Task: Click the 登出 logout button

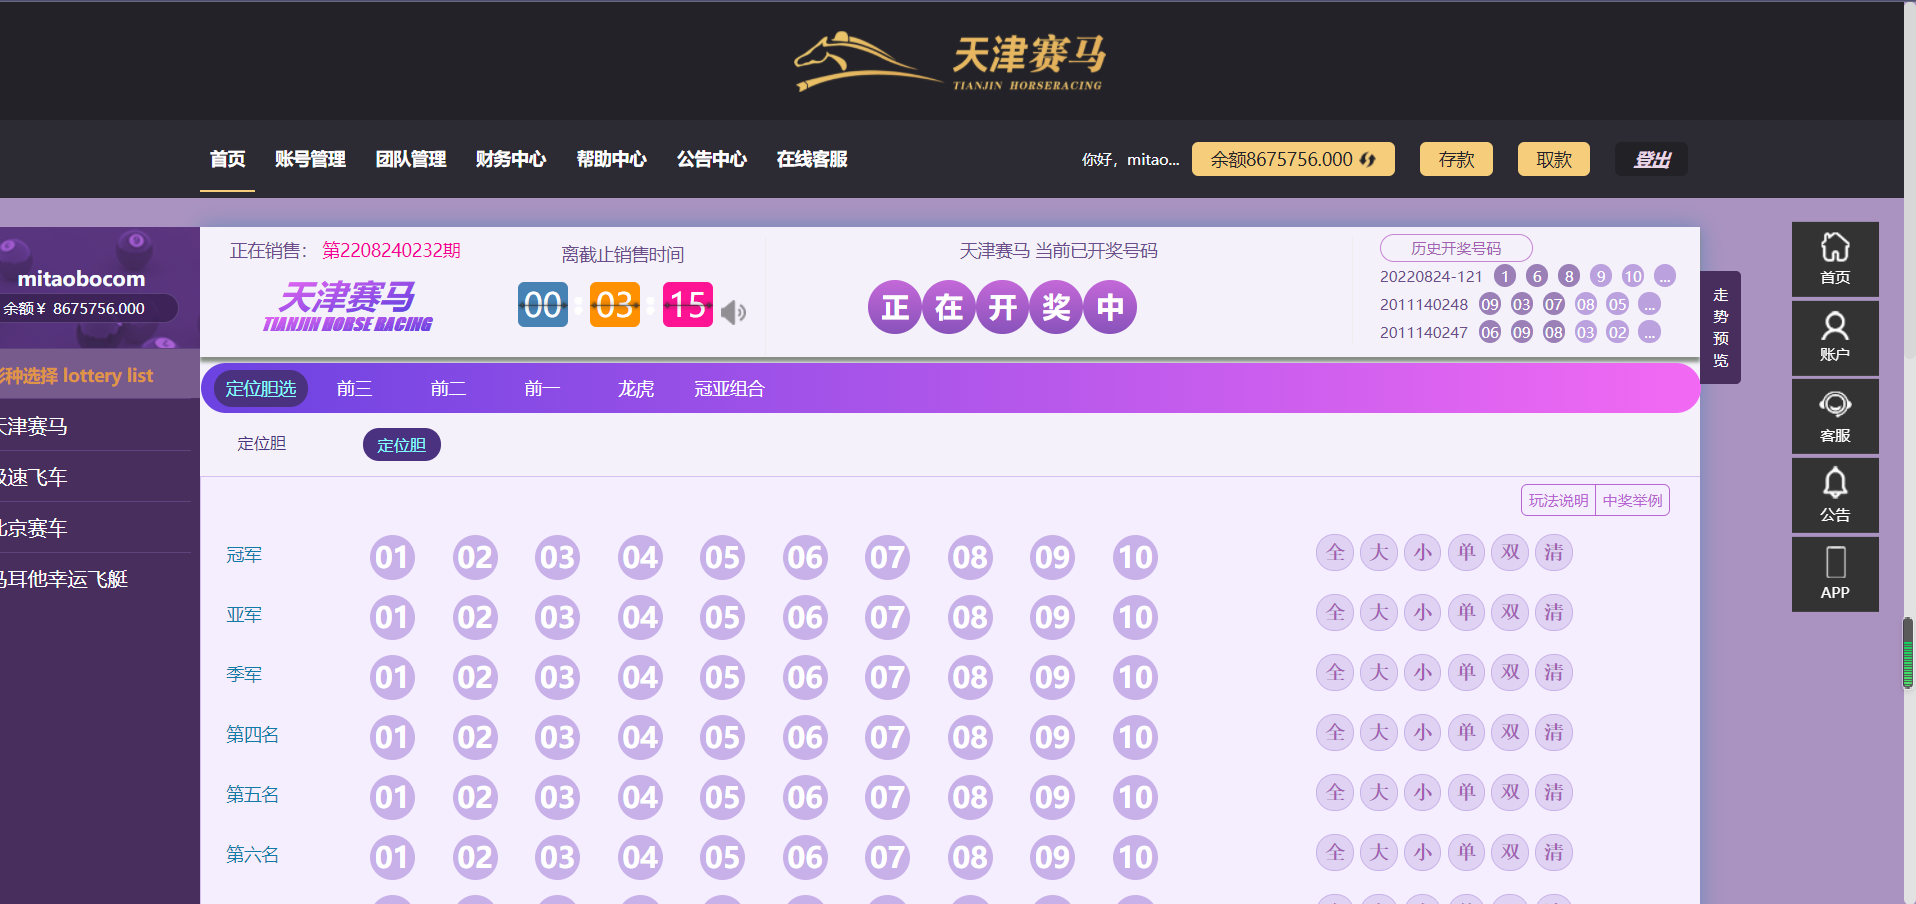Action: pos(1650,159)
